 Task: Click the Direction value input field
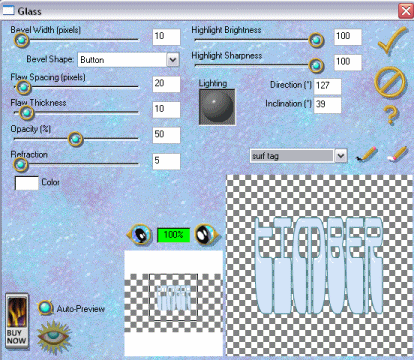(x=328, y=86)
